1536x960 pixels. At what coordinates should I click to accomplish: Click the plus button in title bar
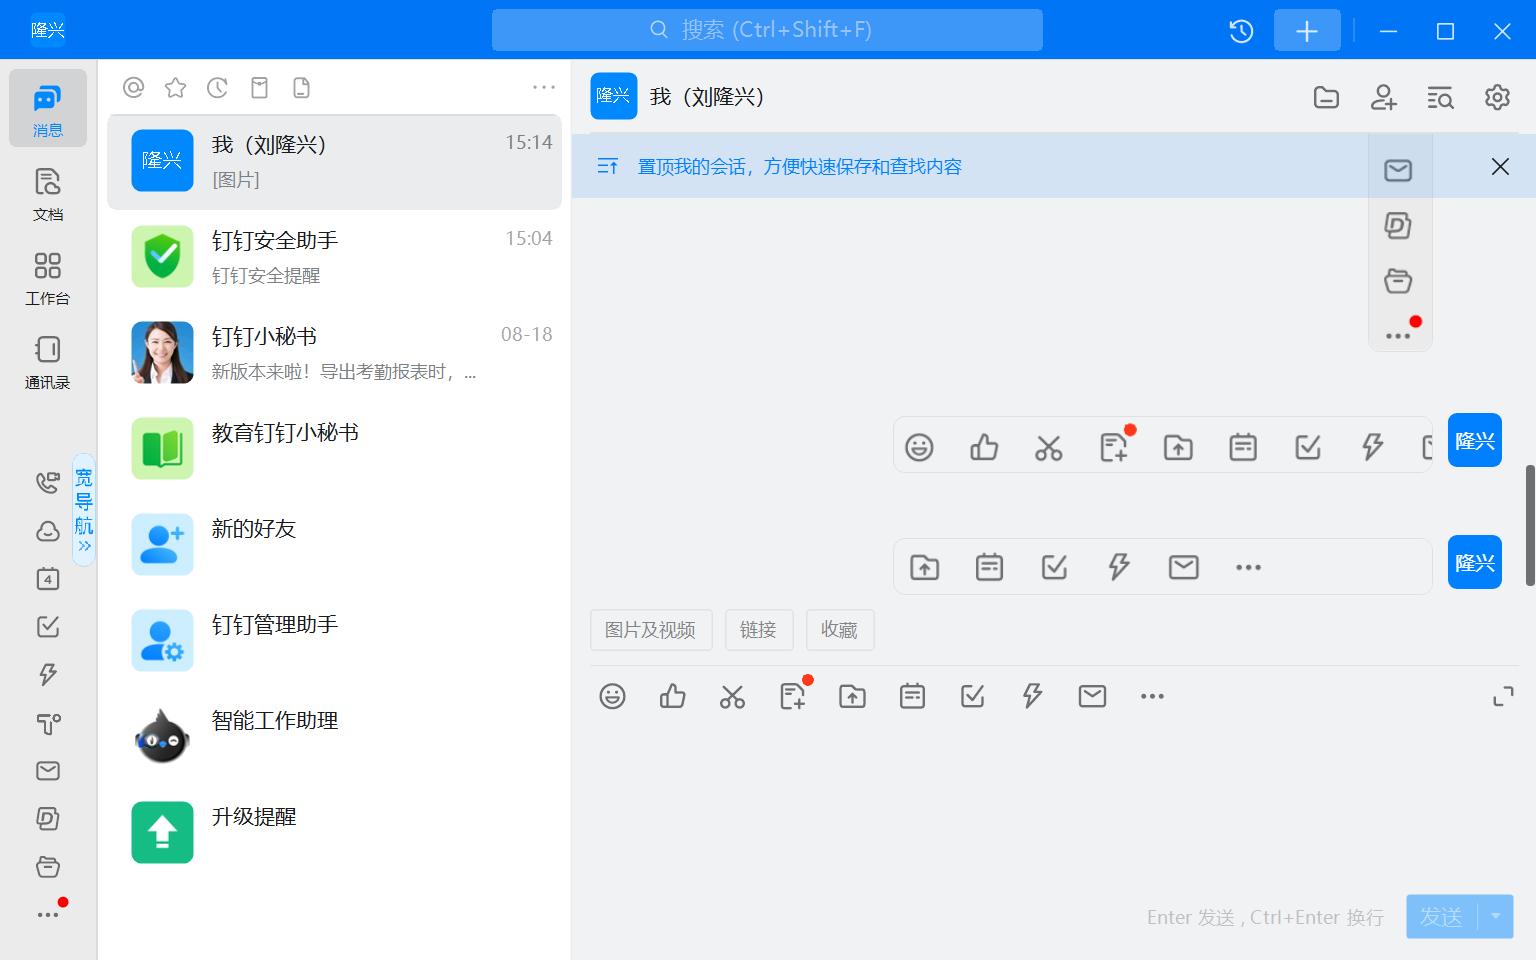click(x=1307, y=31)
